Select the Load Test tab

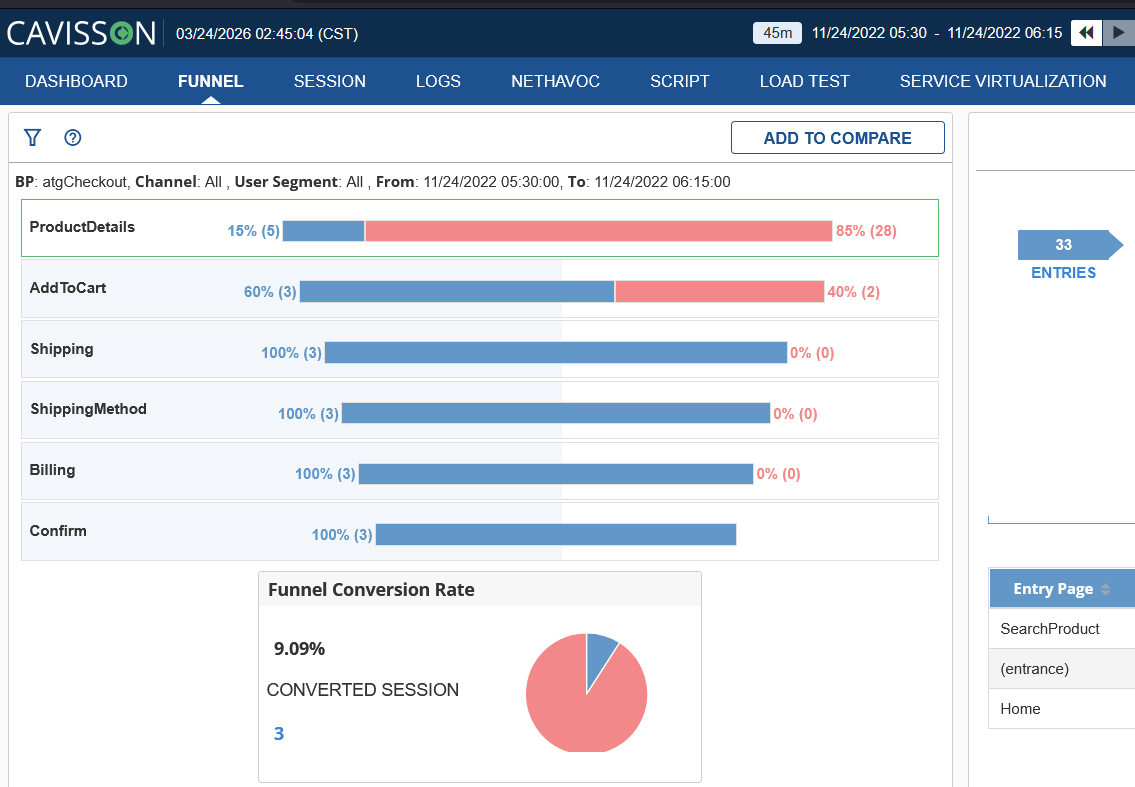click(804, 81)
